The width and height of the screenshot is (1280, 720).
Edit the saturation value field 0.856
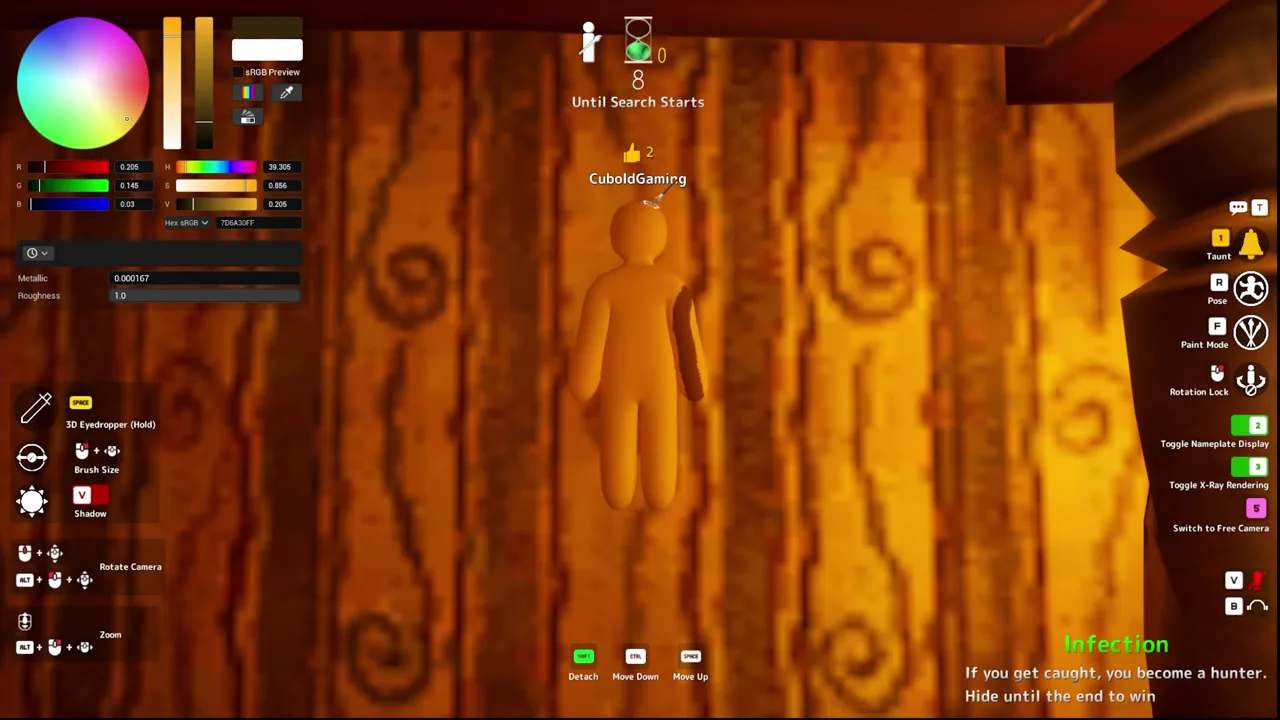tap(281, 185)
